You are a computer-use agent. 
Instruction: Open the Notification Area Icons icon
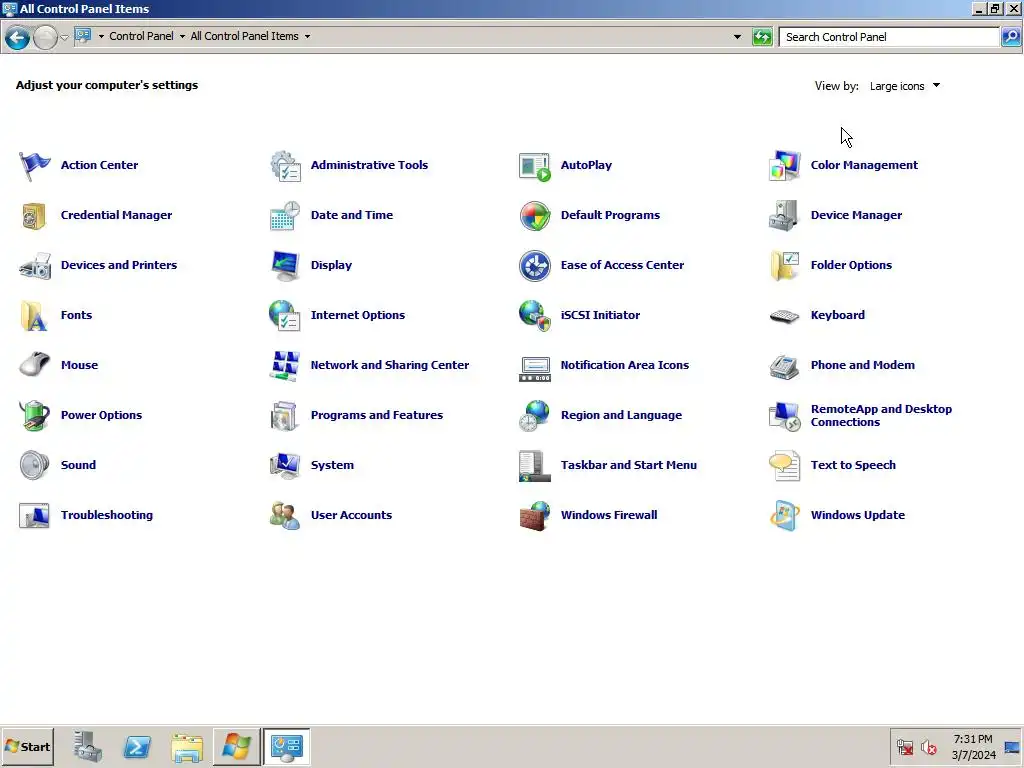click(535, 368)
